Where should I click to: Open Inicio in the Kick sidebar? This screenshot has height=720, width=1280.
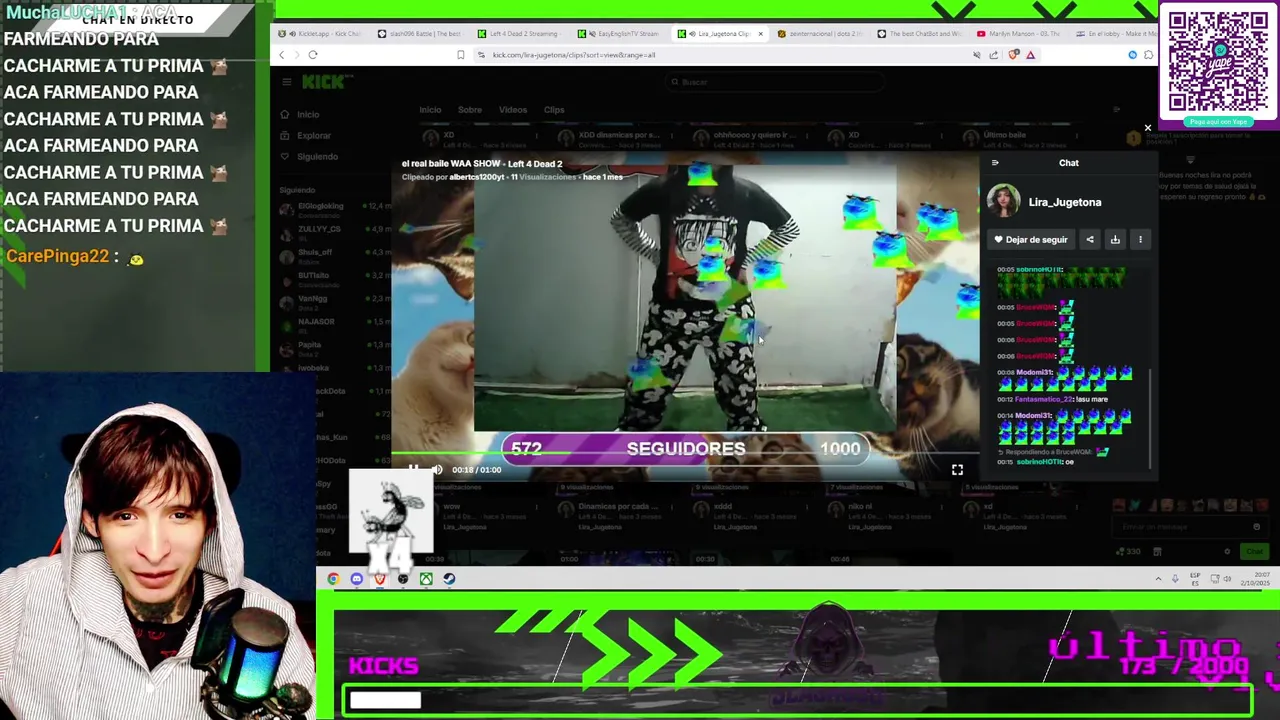[x=300, y=114]
